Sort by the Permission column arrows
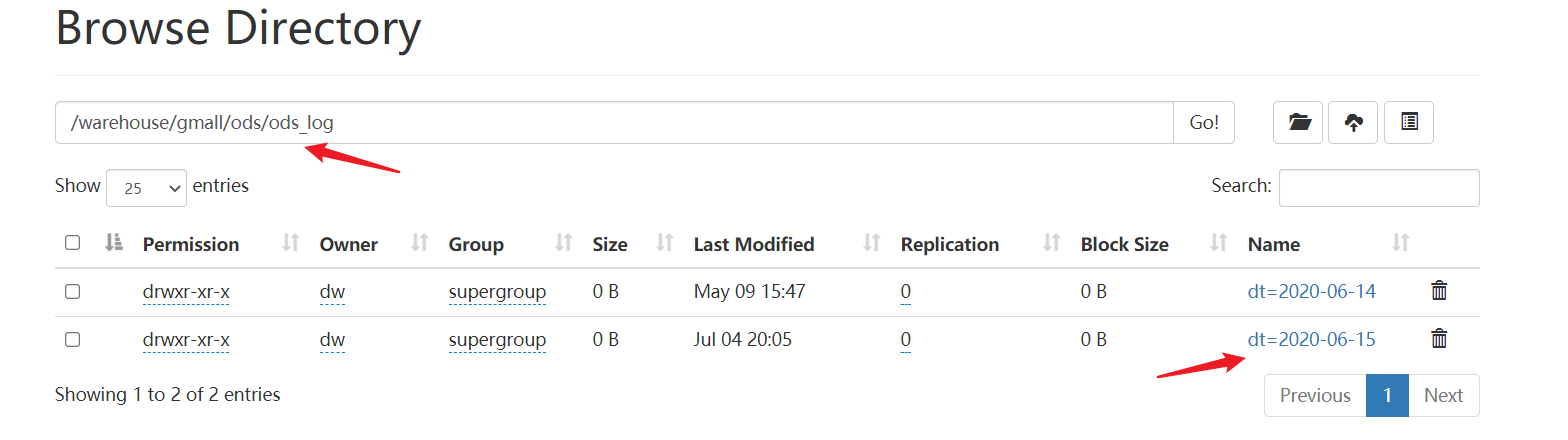This screenshot has height=440, width=1568. pos(291,243)
